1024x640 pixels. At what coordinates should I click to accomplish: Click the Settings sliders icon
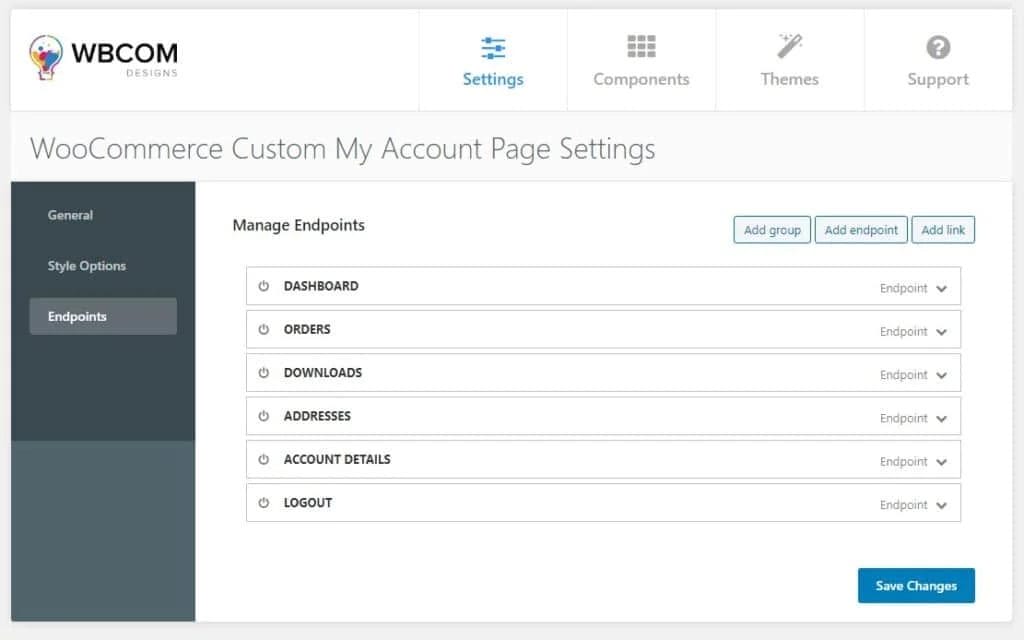click(493, 48)
